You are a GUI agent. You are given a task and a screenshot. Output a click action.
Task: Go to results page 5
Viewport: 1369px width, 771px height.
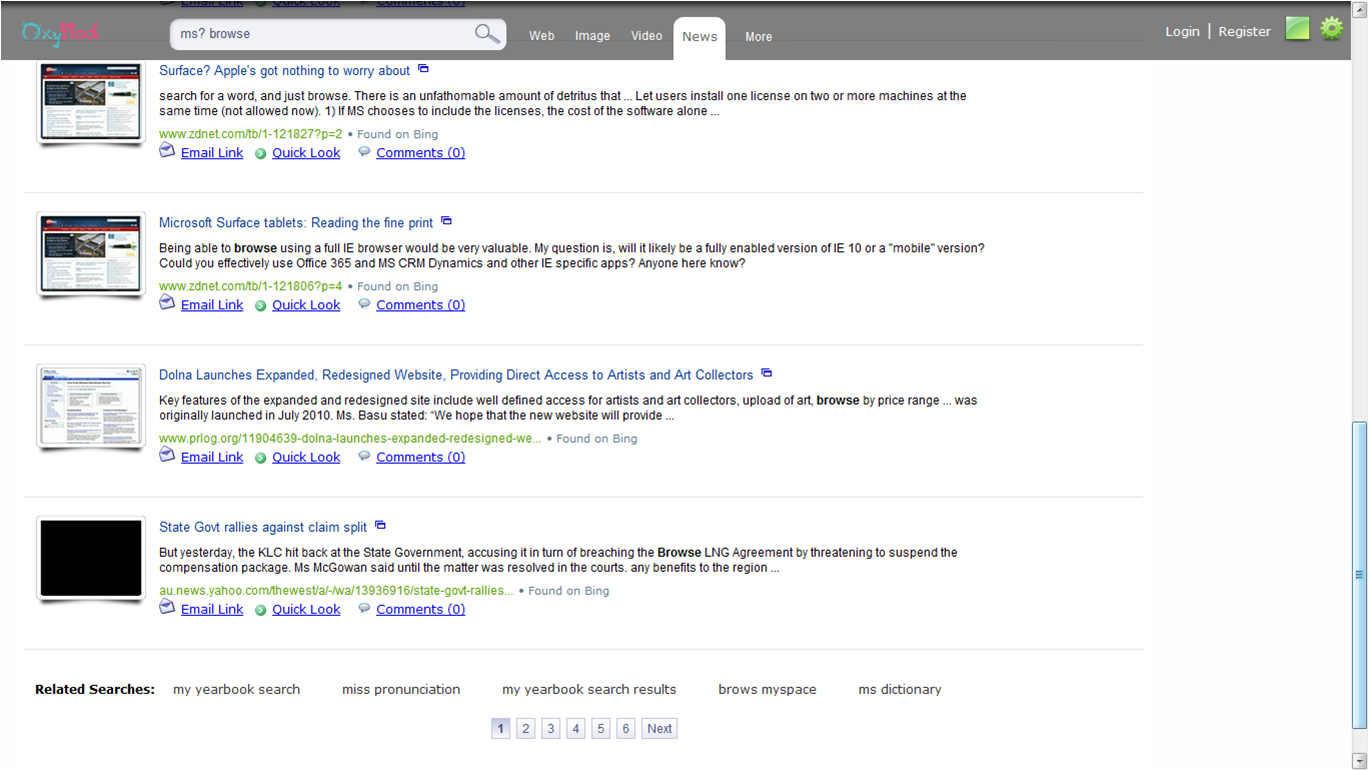(x=601, y=728)
